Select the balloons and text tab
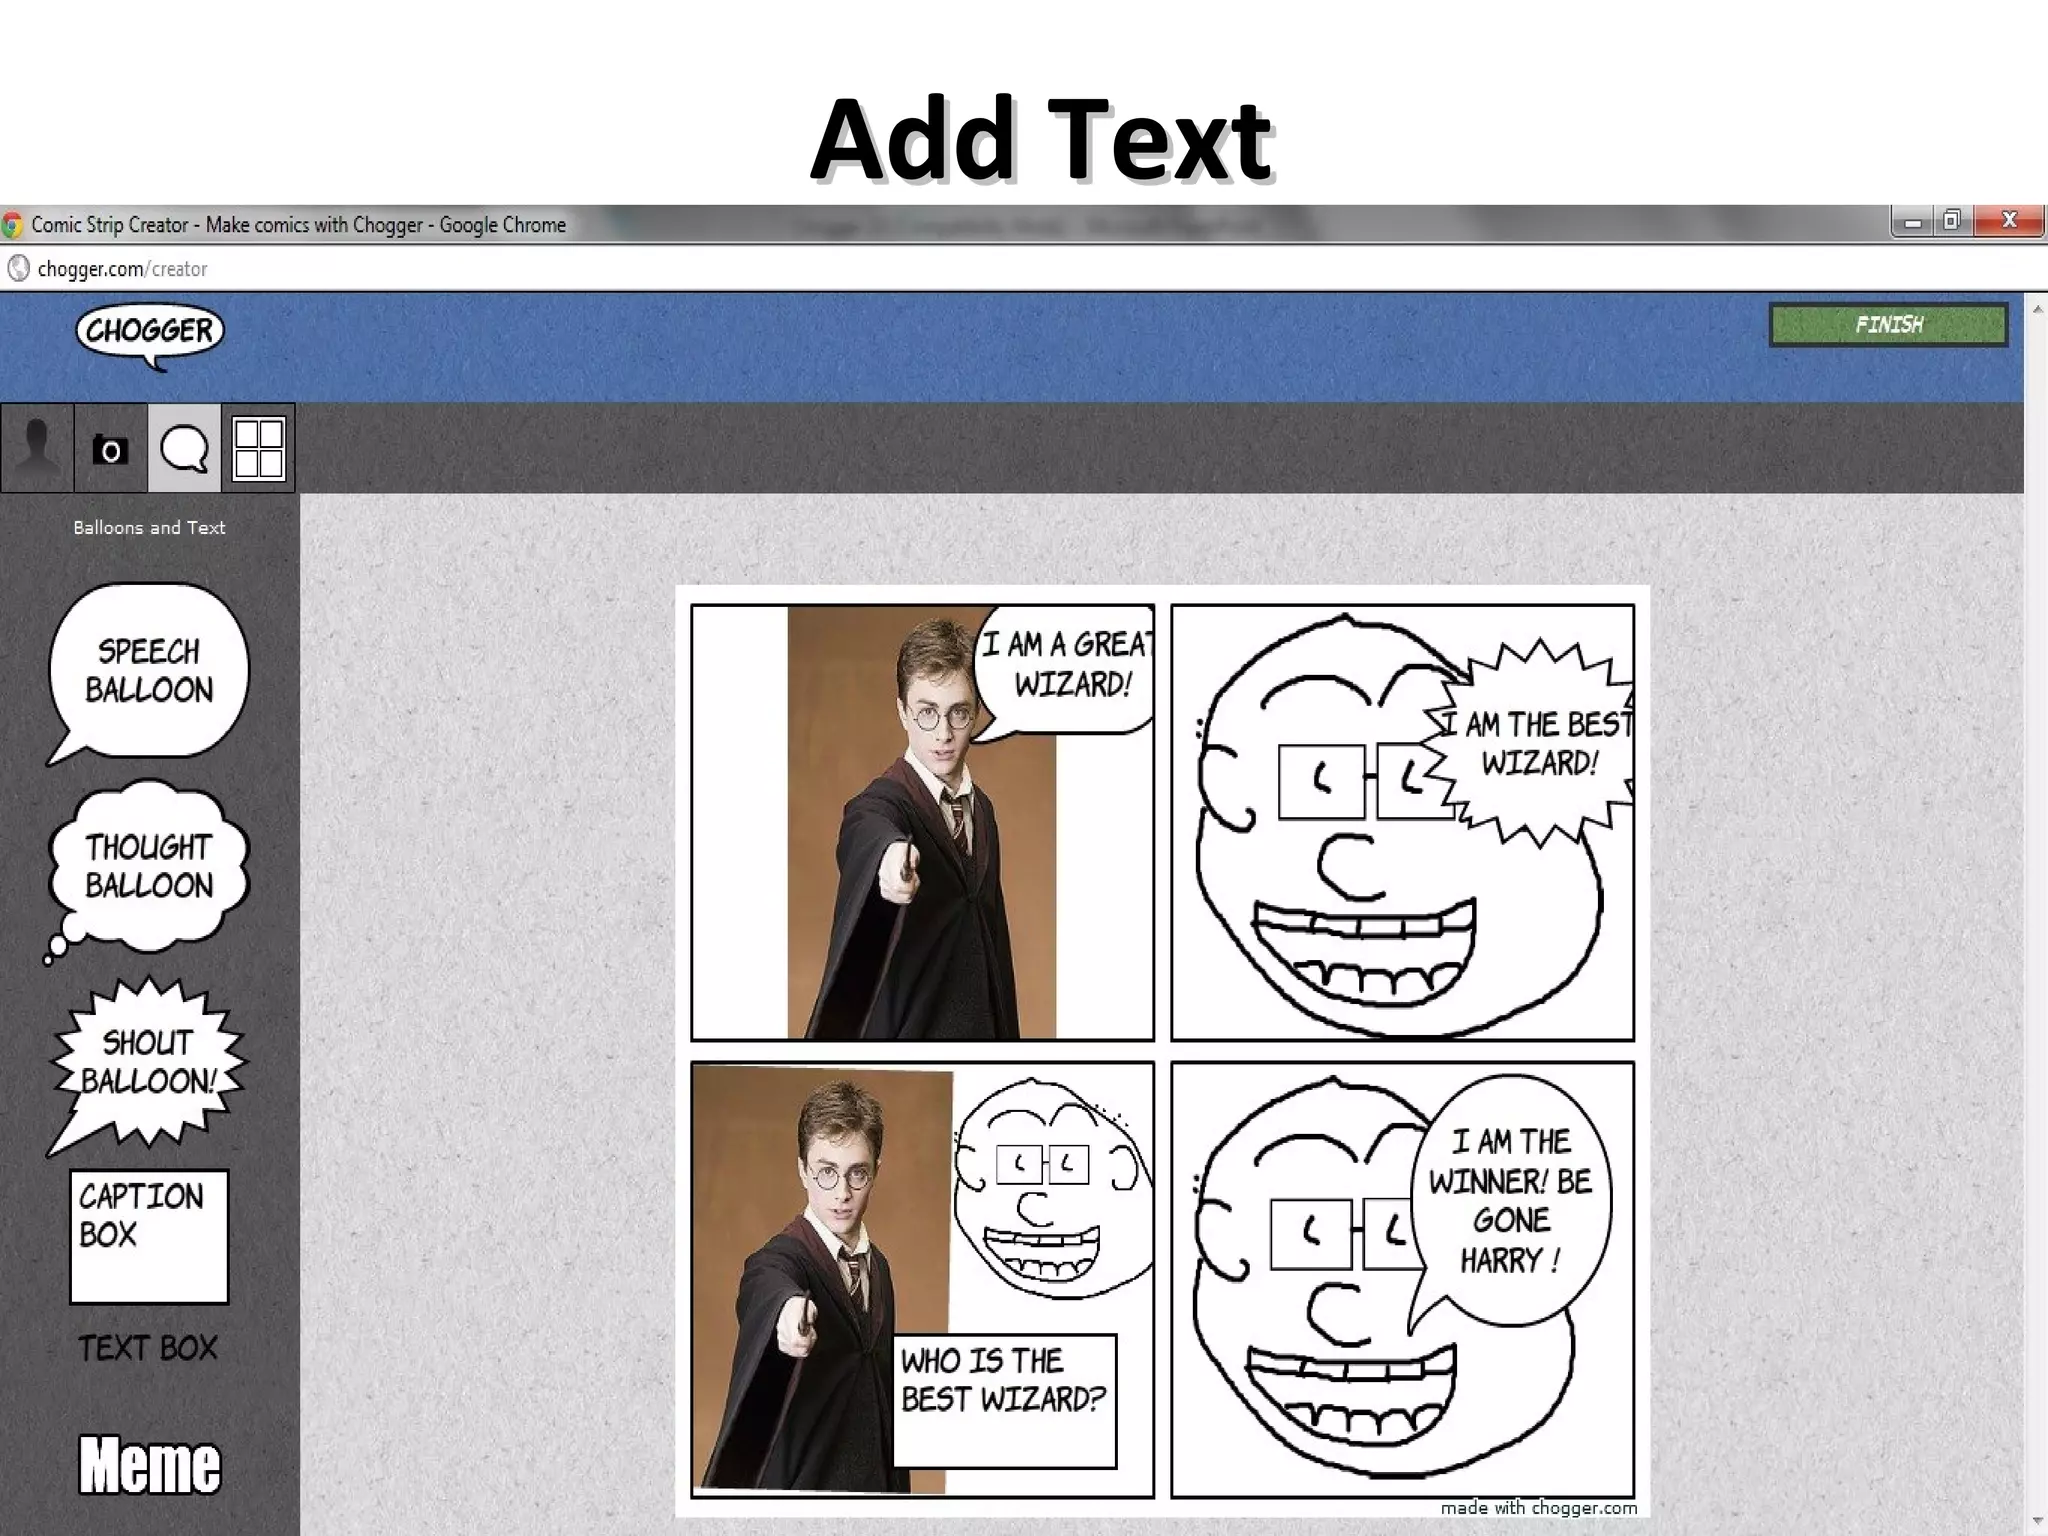2048x1536 pixels. point(185,448)
